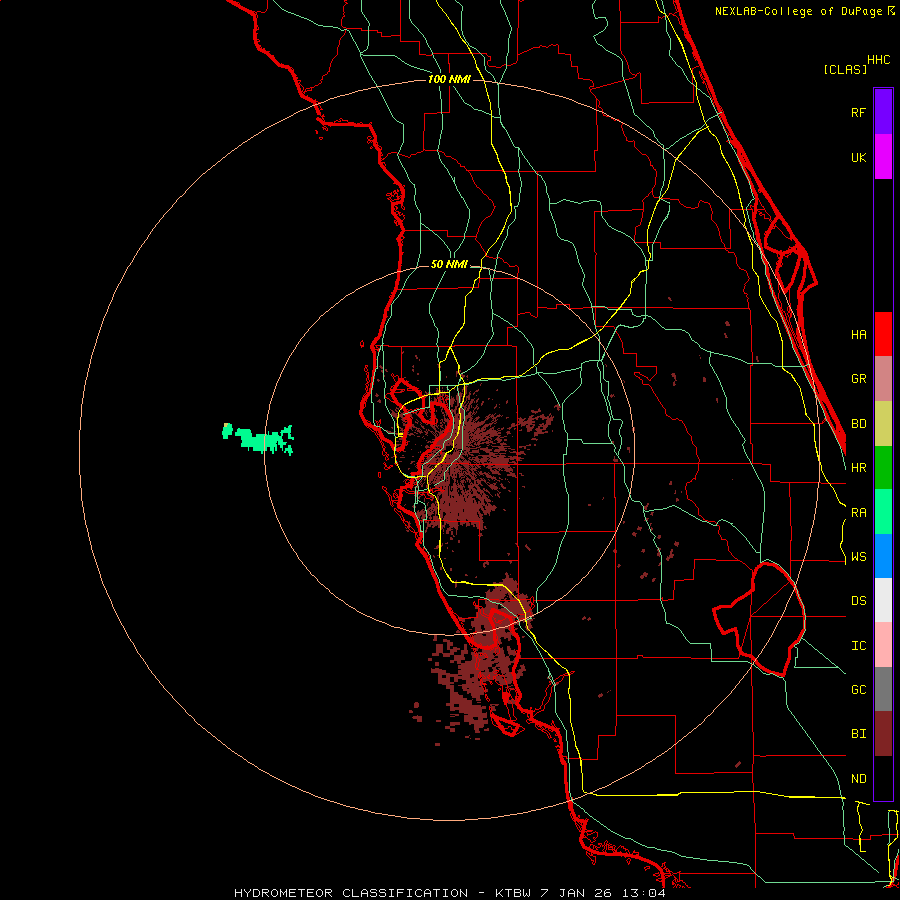Click the 'GR' legend label
The width and height of the screenshot is (900, 900).
(x=858, y=379)
